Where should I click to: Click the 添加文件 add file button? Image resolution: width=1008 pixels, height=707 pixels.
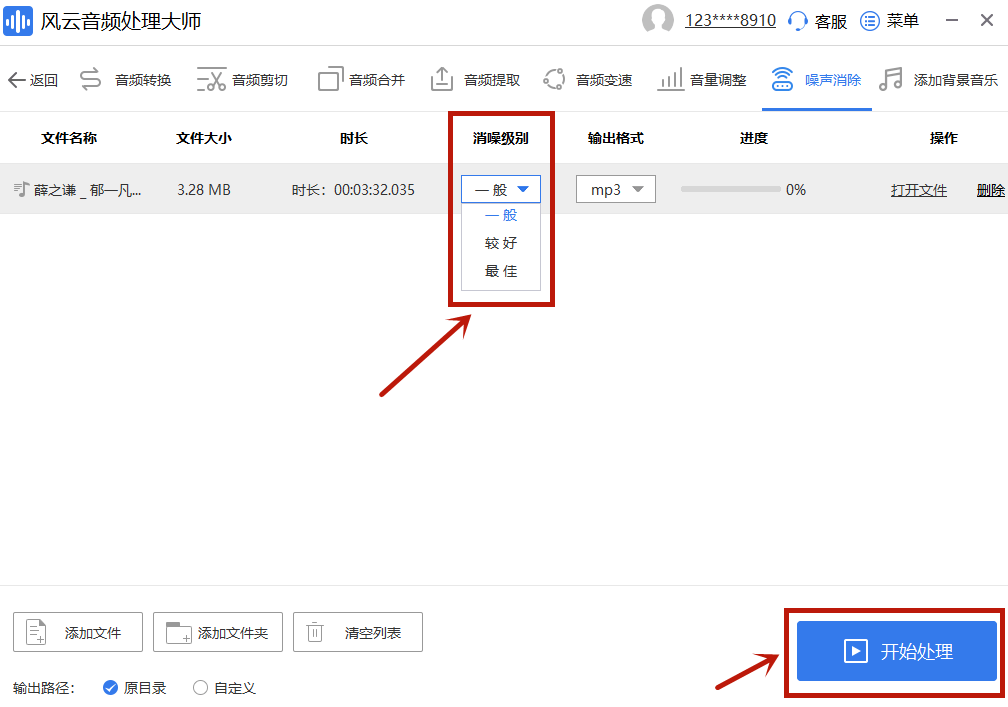(77, 632)
